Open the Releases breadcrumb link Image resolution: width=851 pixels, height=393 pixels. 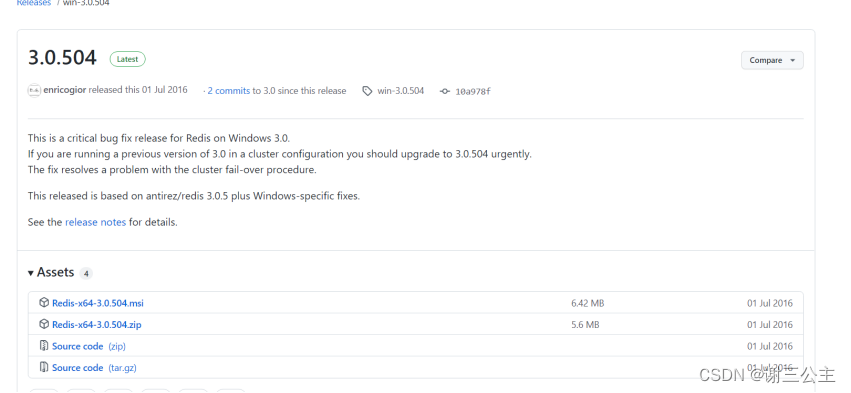tap(34, 3)
